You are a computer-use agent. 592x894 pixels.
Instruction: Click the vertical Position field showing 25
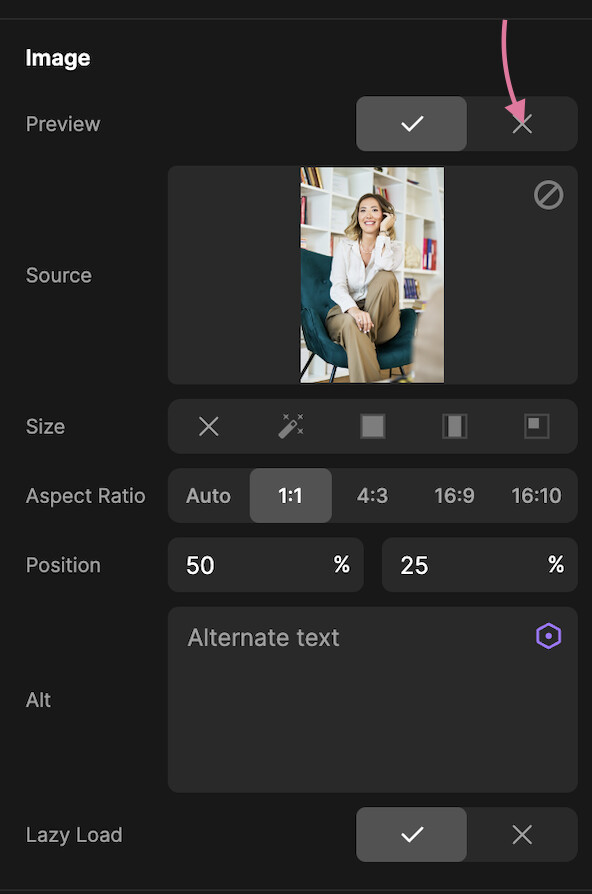click(x=480, y=565)
